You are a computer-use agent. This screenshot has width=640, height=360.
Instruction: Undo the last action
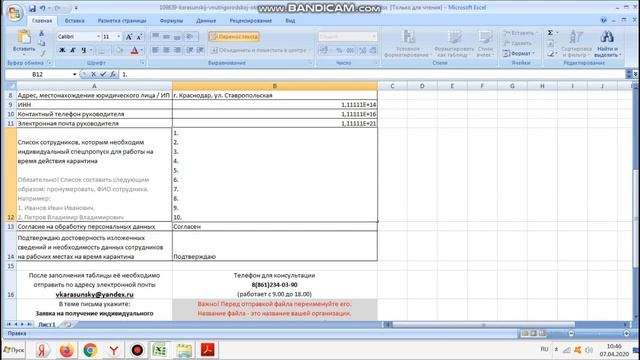[42, 8]
